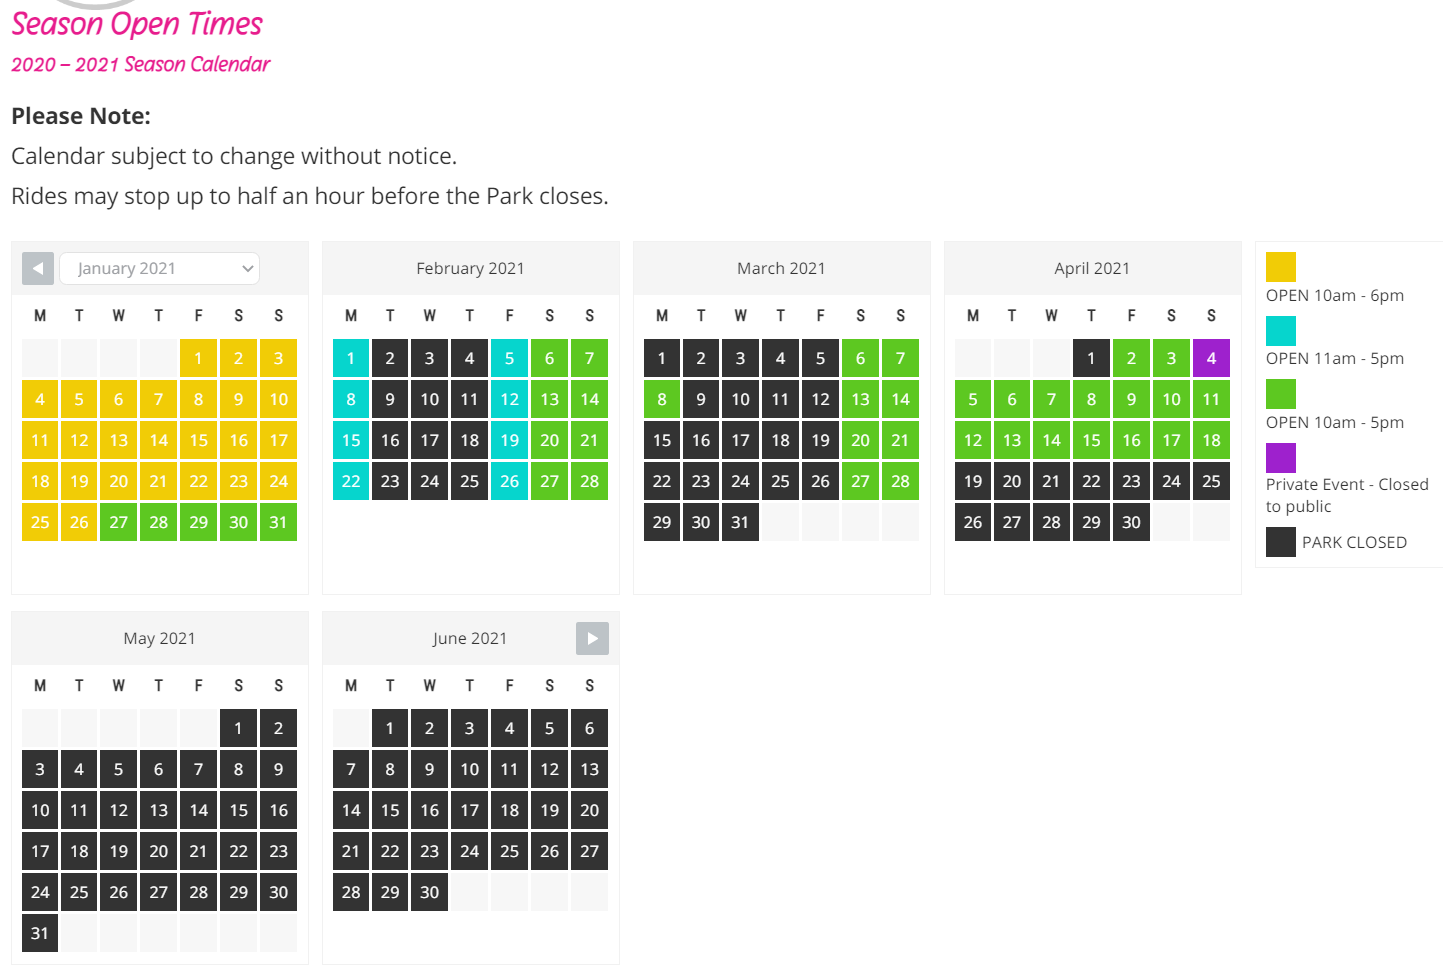Screen dimensions: 1443x967
Task: Click the cyan OPEN 11am - 5pm swatch
Action: pos(1281,330)
